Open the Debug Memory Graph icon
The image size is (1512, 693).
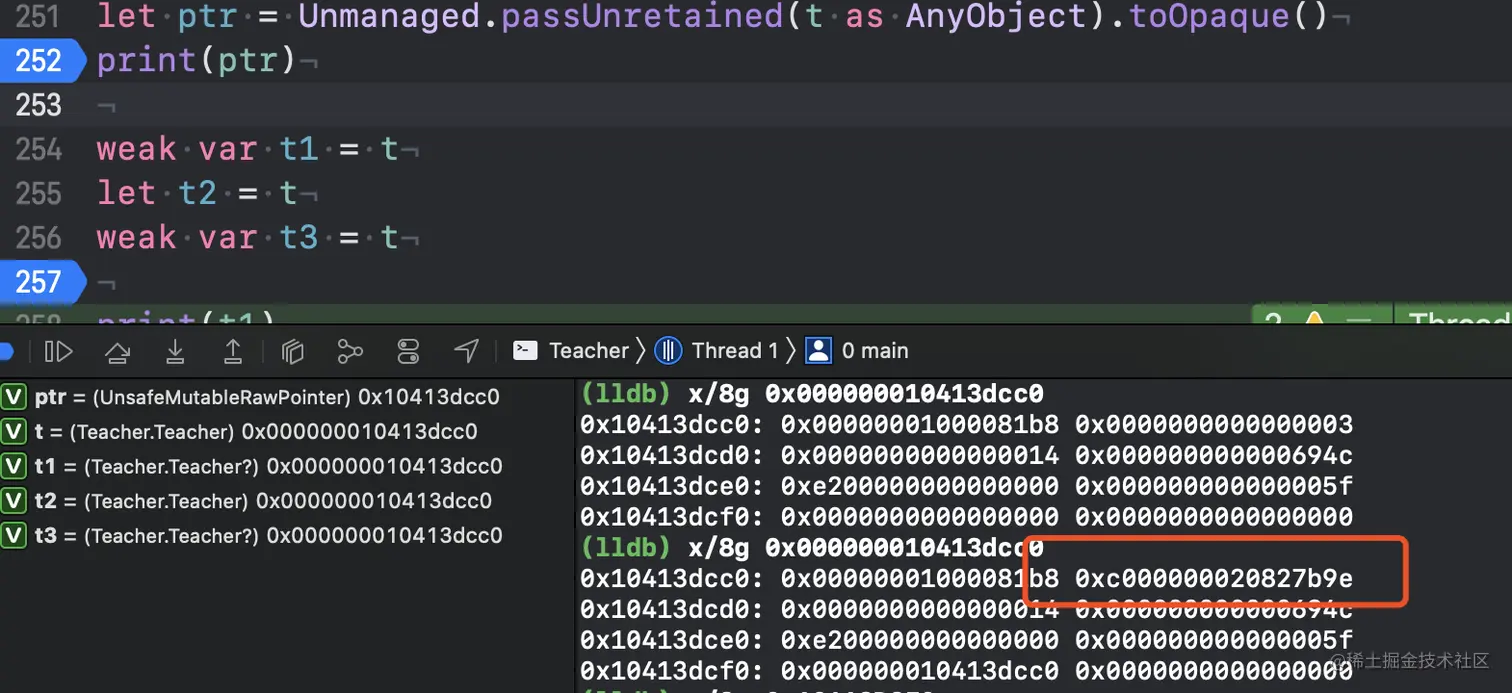[x=350, y=351]
